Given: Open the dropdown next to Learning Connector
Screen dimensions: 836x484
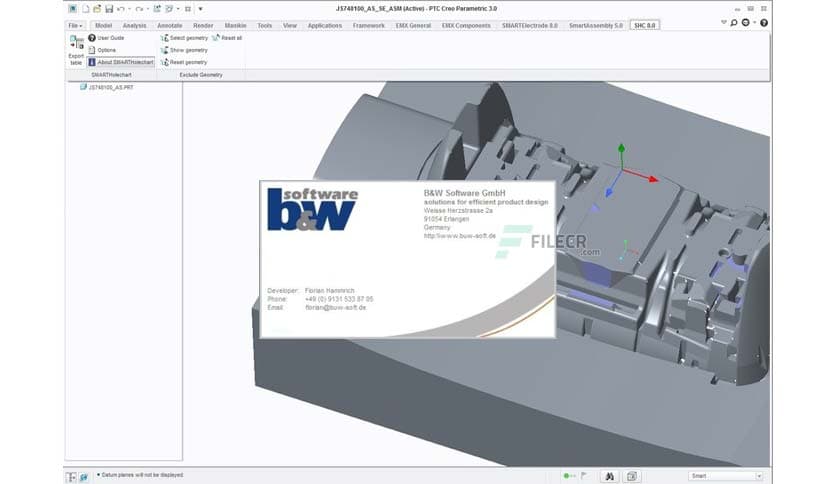Looking at the screenshot, I should pos(754,22).
